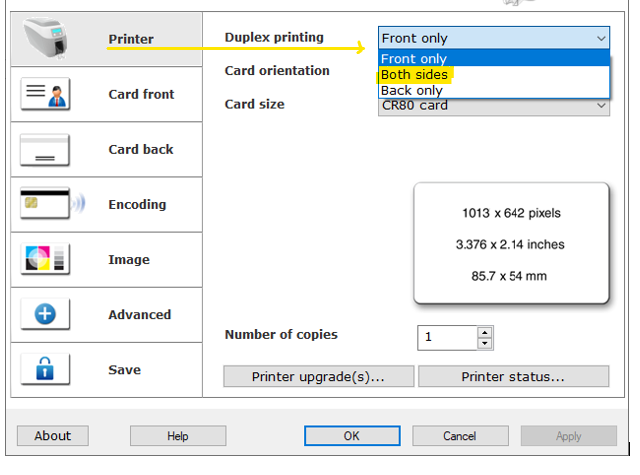Switch to the Encoding tab
Image resolution: width=640 pixels, height=475 pixels.
click(x=137, y=204)
